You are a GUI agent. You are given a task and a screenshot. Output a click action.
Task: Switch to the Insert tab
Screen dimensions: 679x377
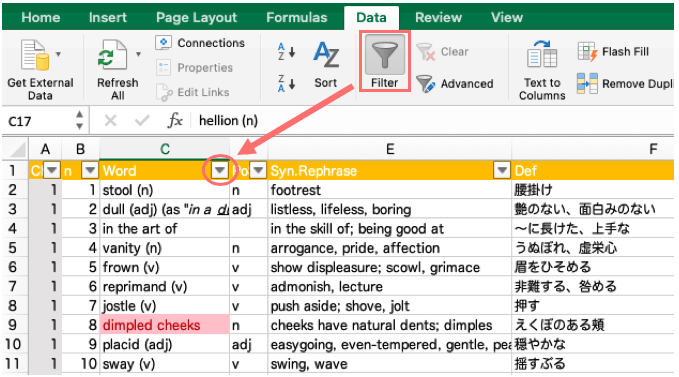(108, 18)
